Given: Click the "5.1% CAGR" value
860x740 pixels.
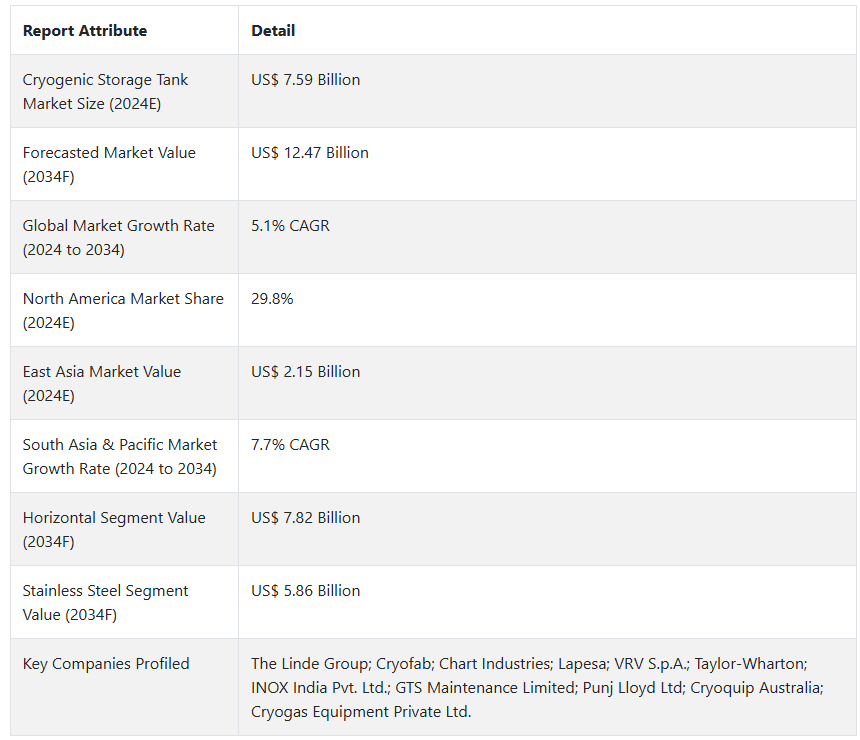Looking at the screenshot, I should point(291,226).
